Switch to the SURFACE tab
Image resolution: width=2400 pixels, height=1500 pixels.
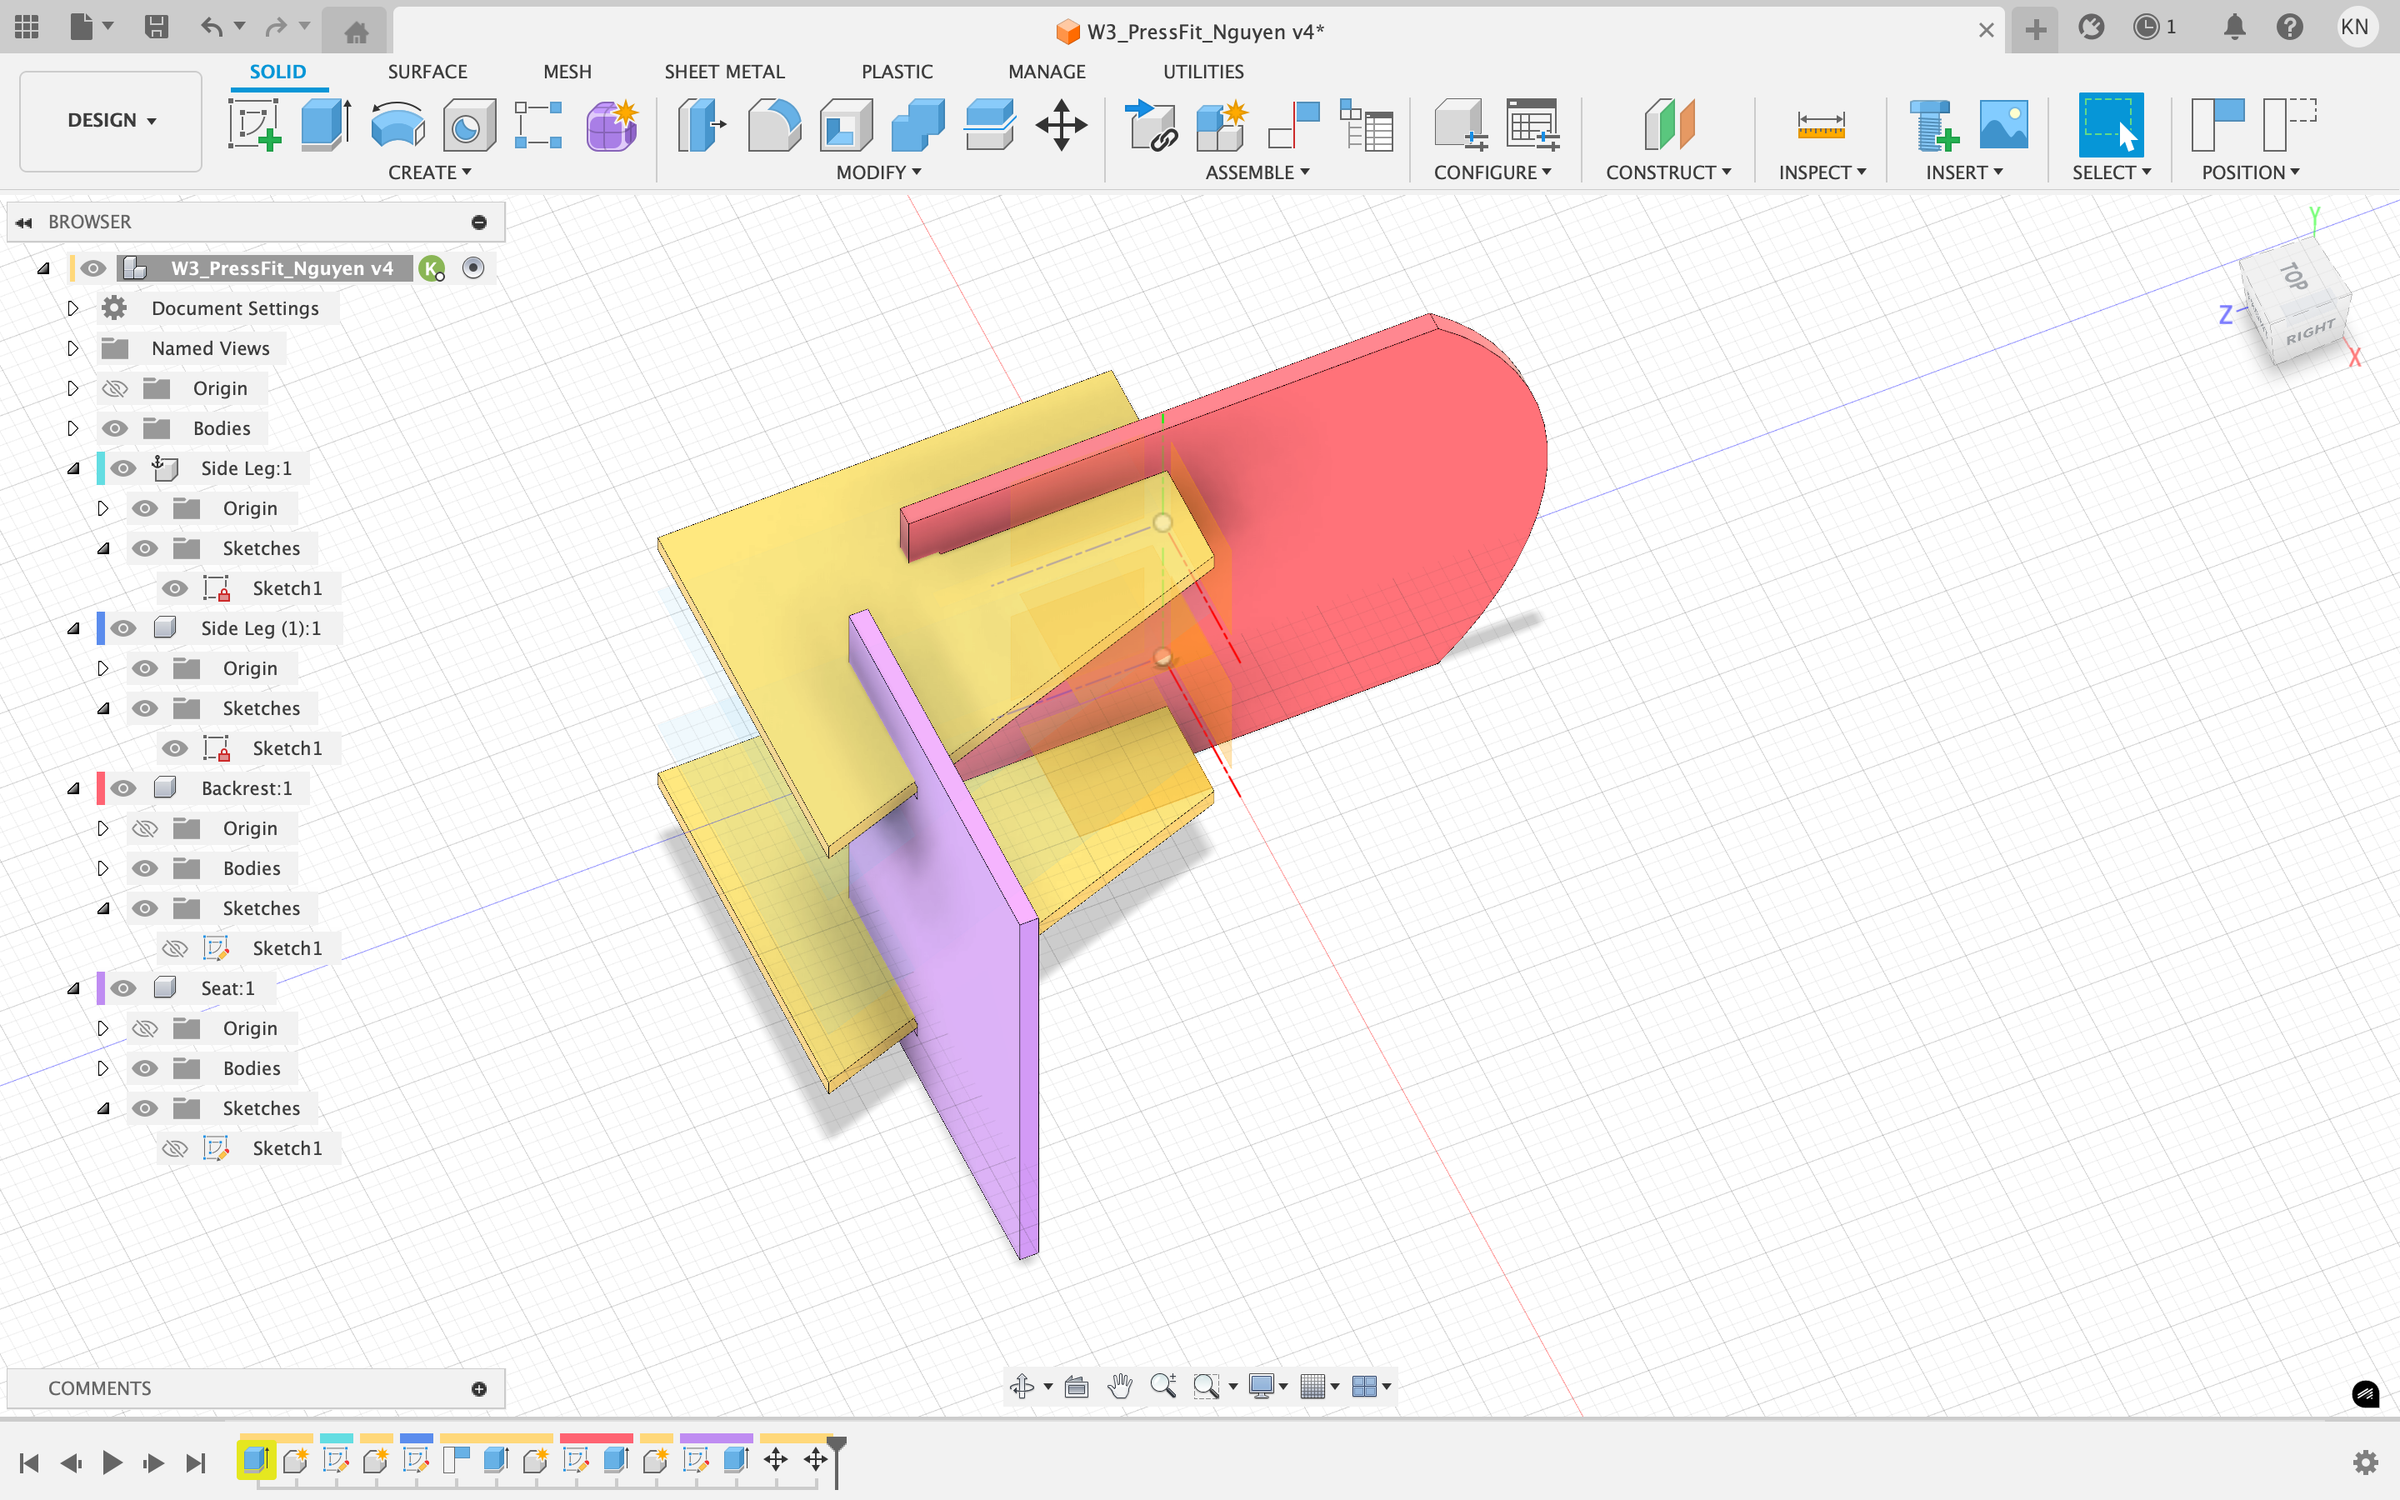pyautogui.click(x=427, y=72)
